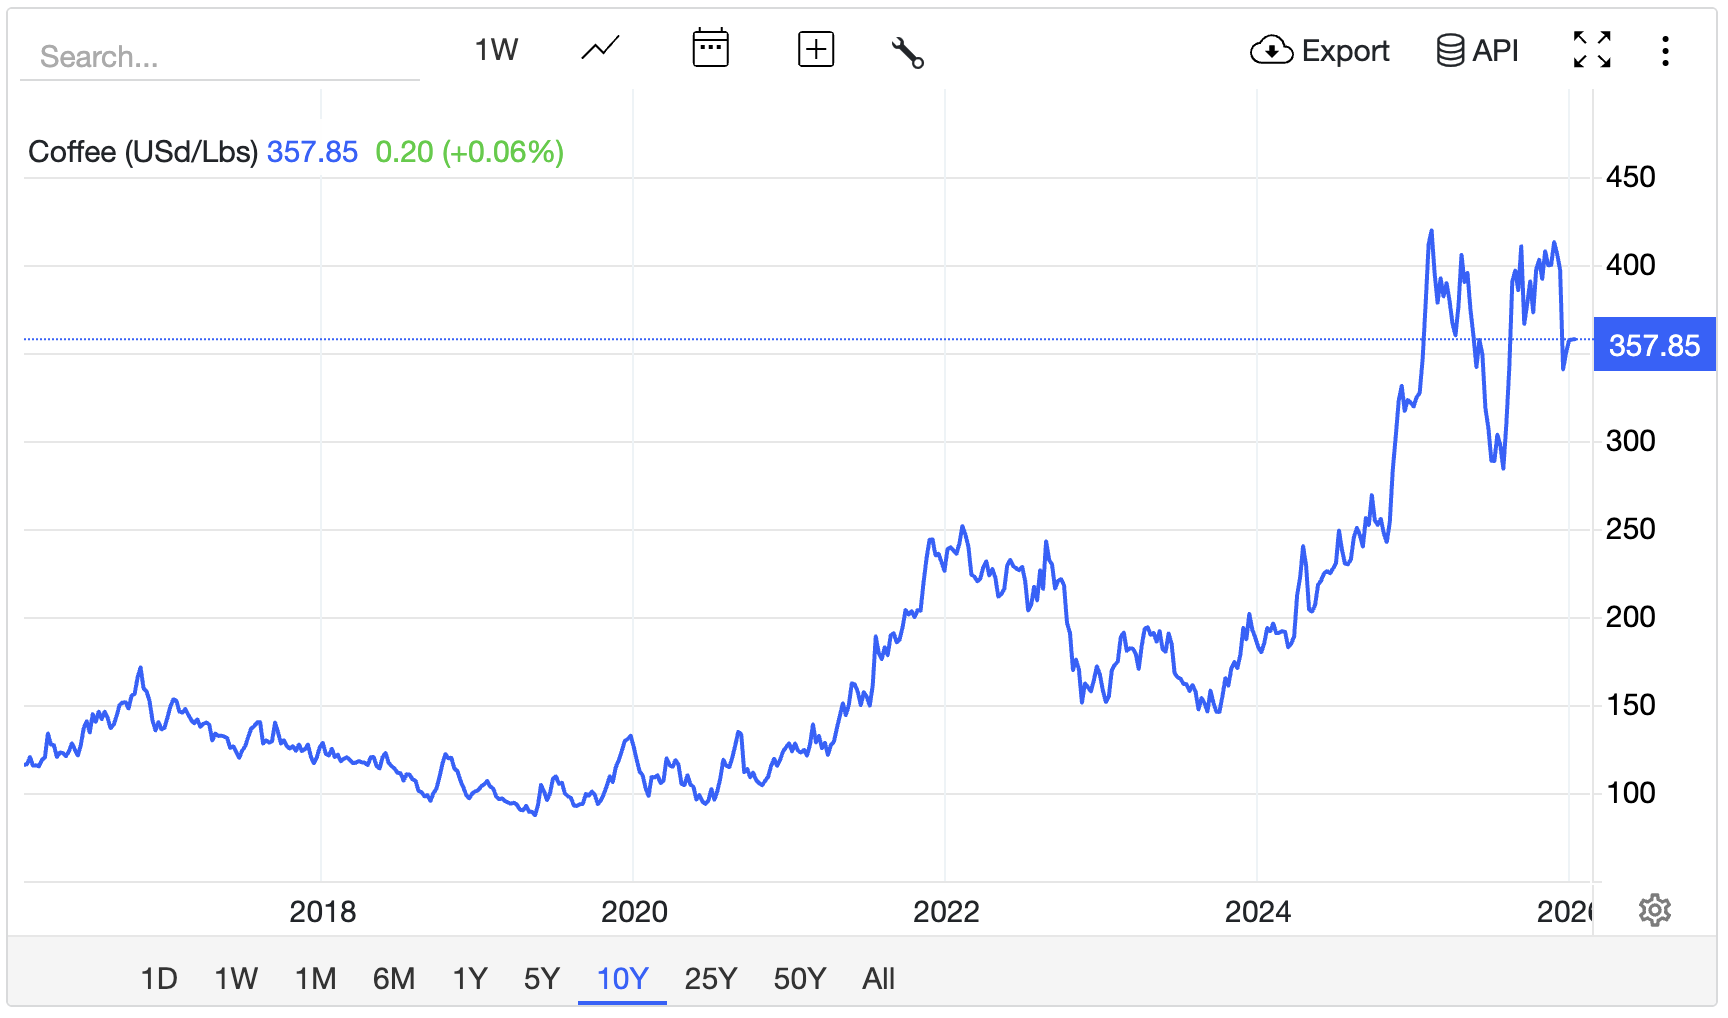Show the 25Y time range
The width and height of the screenshot is (1728, 1018).
click(x=710, y=978)
